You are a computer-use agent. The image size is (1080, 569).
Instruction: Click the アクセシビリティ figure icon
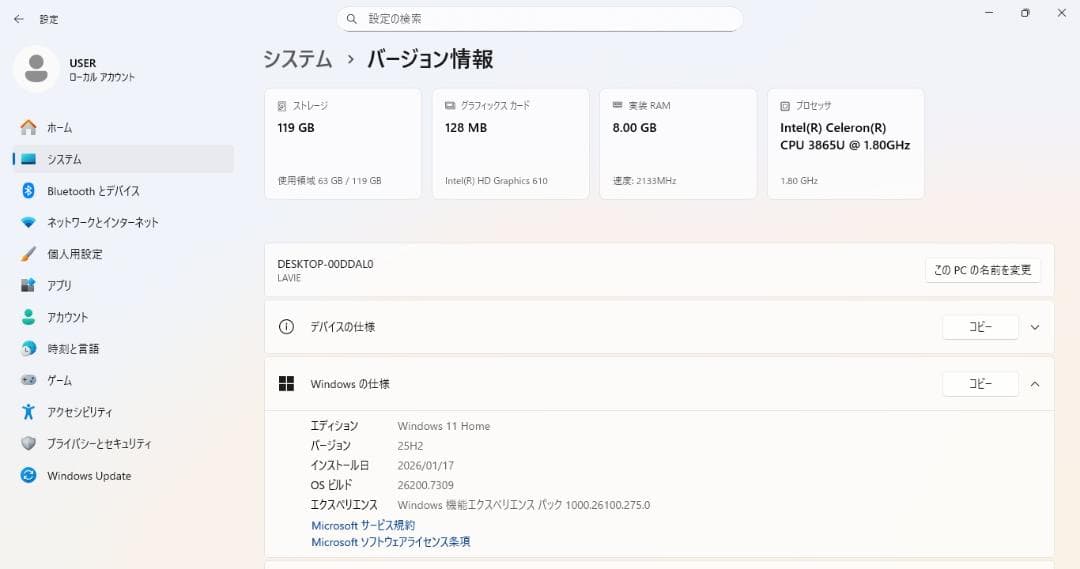28,412
